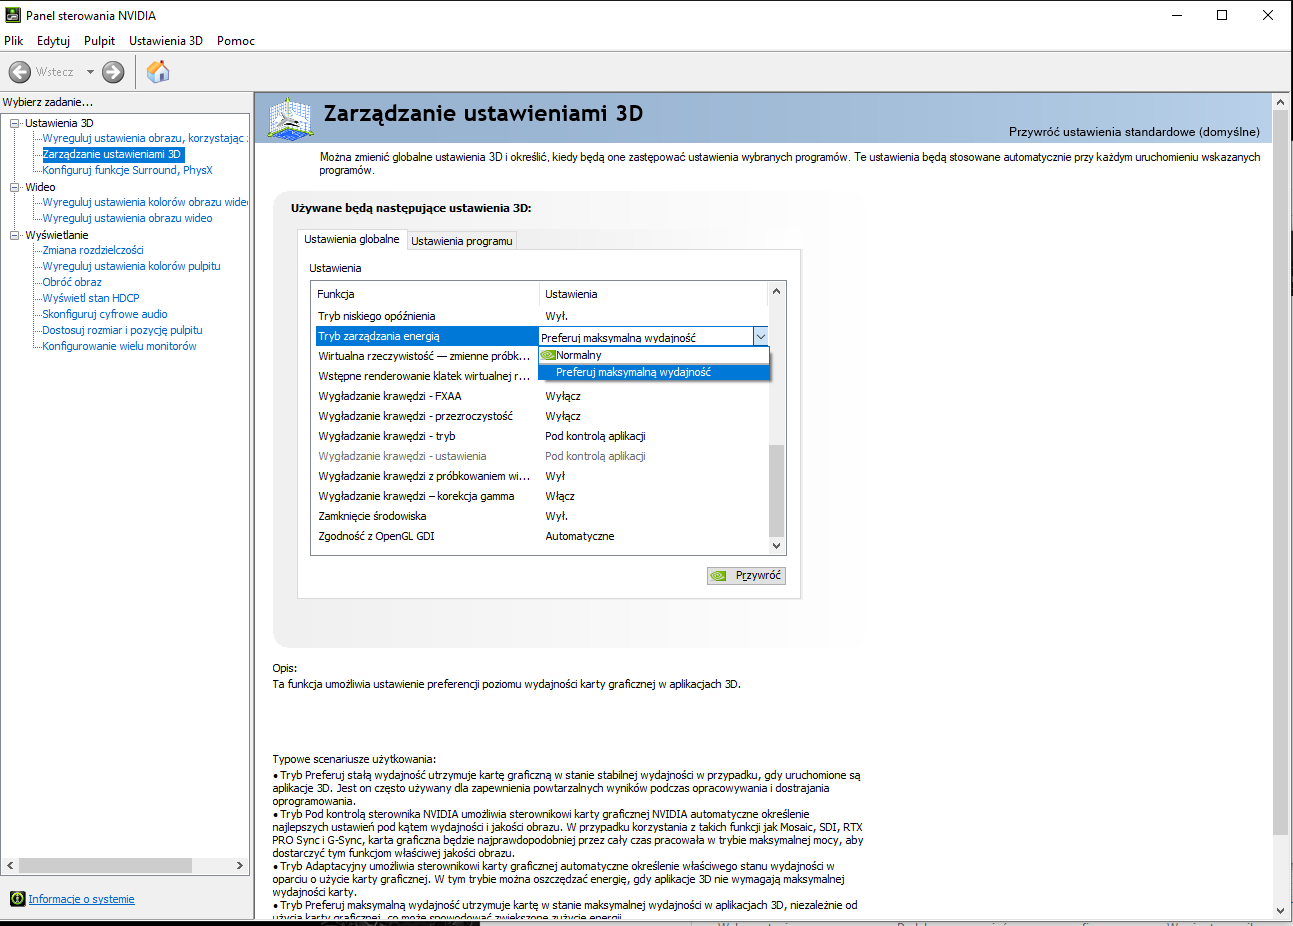Click the Forward arrow icon in toolbar
Screen dimensions: 1293x926
coord(114,72)
